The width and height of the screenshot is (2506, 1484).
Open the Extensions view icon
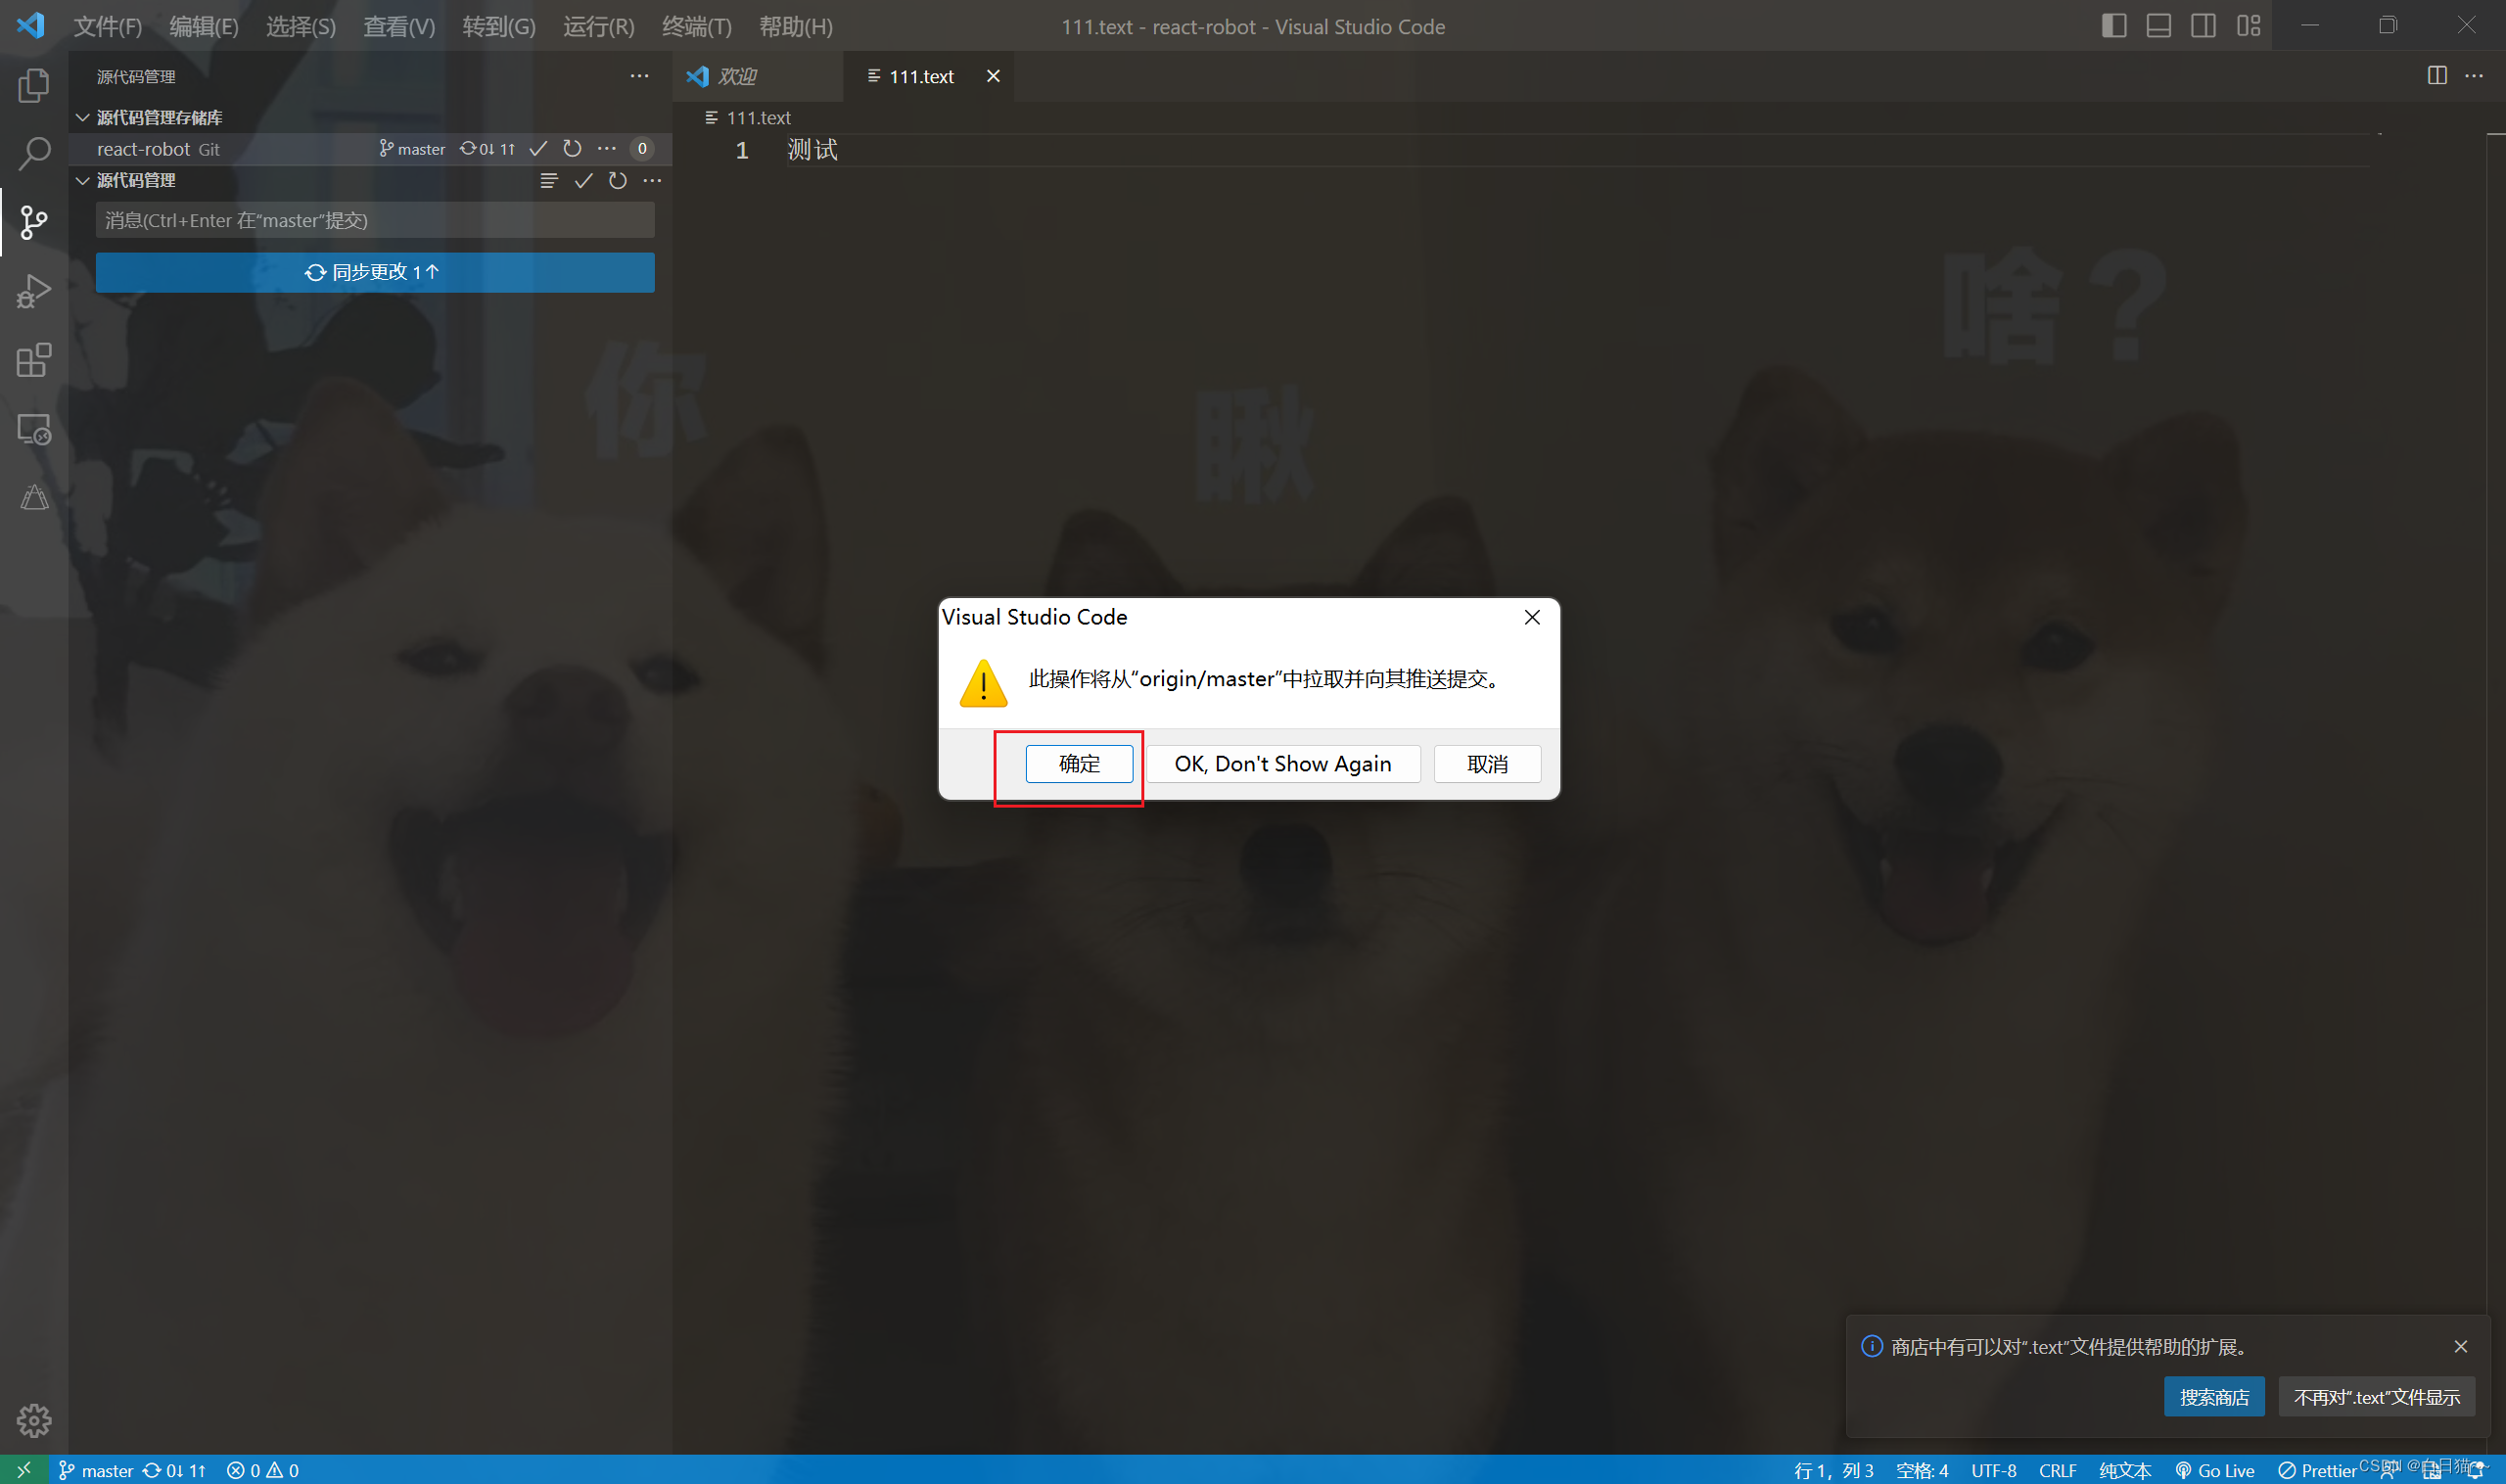[33, 360]
